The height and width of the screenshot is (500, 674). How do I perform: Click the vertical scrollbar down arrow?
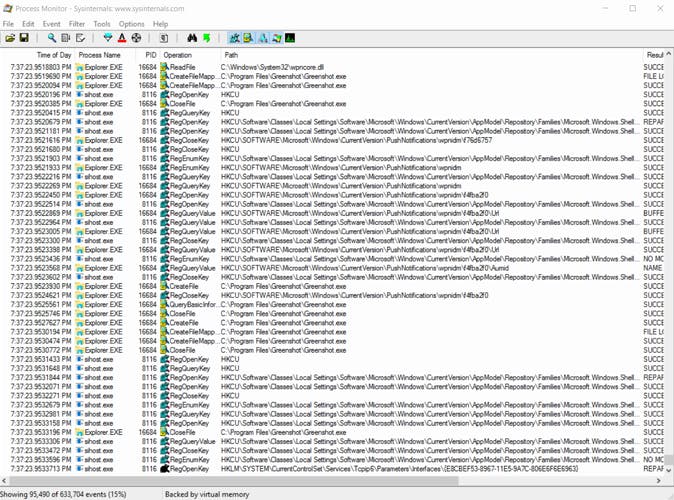(668, 470)
